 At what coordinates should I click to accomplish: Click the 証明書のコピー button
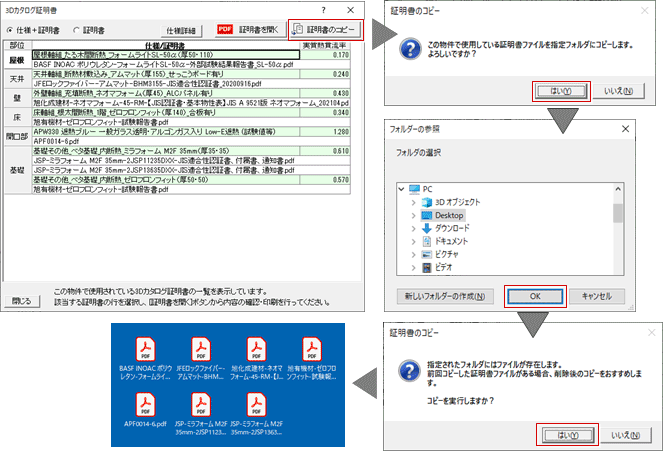(x=326, y=30)
